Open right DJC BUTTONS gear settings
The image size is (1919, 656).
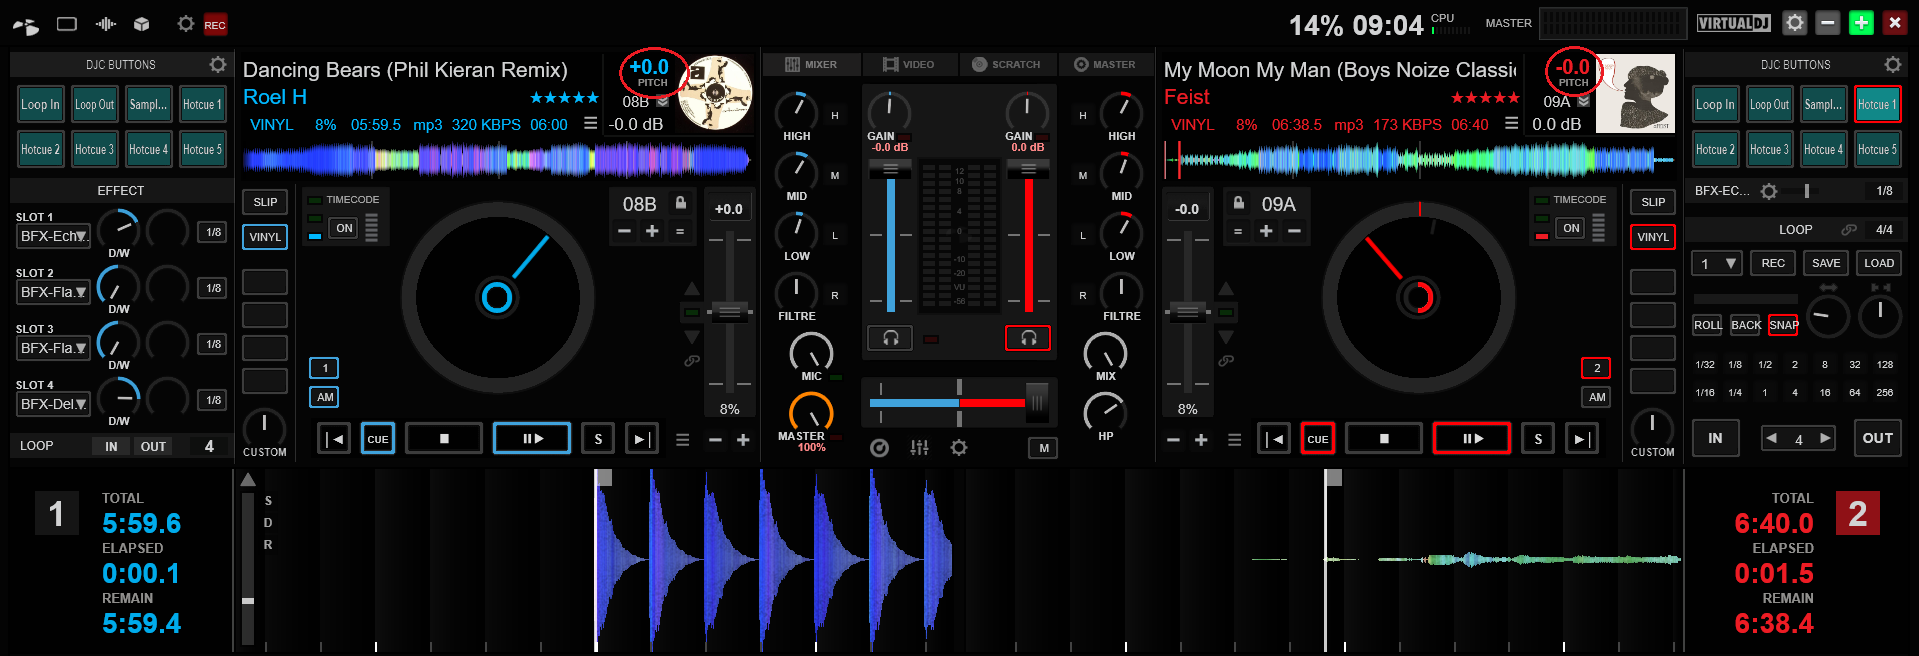click(1892, 64)
